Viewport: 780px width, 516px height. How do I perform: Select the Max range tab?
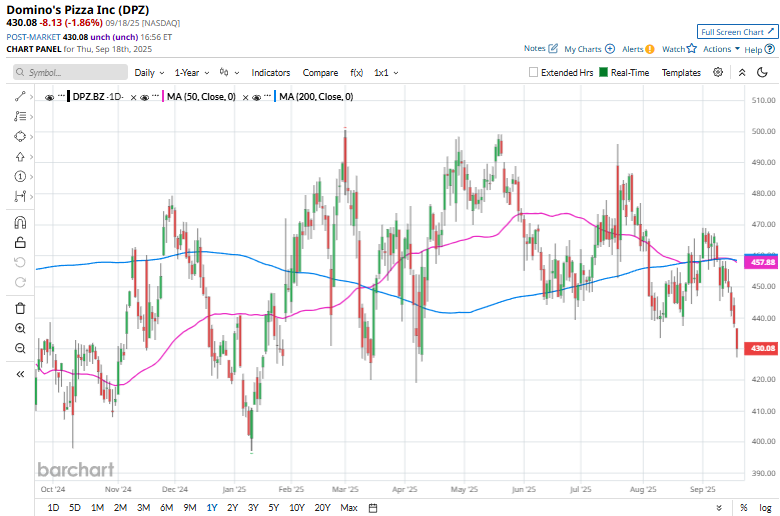pyautogui.click(x=349, y=508)
